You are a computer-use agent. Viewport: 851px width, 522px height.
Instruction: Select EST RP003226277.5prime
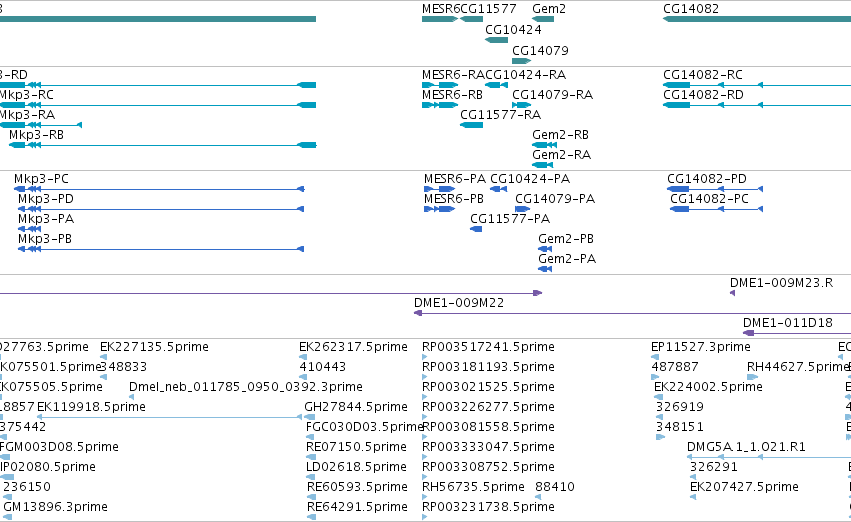488,408
